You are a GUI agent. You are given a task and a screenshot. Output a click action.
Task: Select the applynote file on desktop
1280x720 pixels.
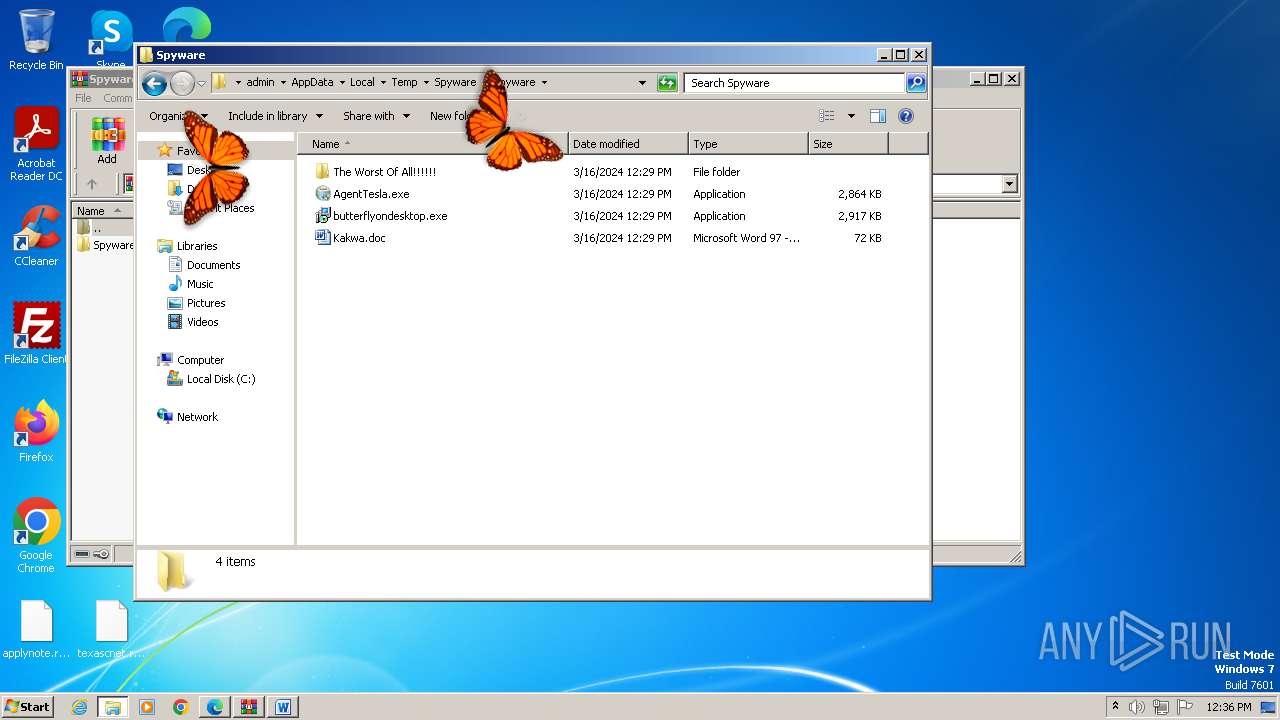click(x=36, y=630)
